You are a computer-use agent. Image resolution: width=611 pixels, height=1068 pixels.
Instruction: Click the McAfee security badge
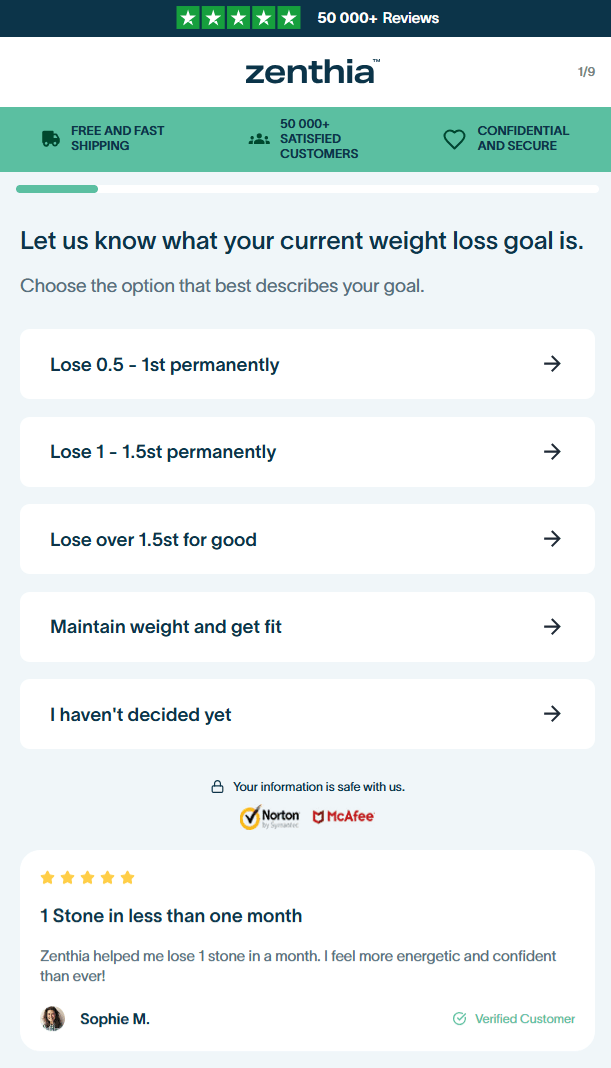pyautogui.click(x=343, y=817)
